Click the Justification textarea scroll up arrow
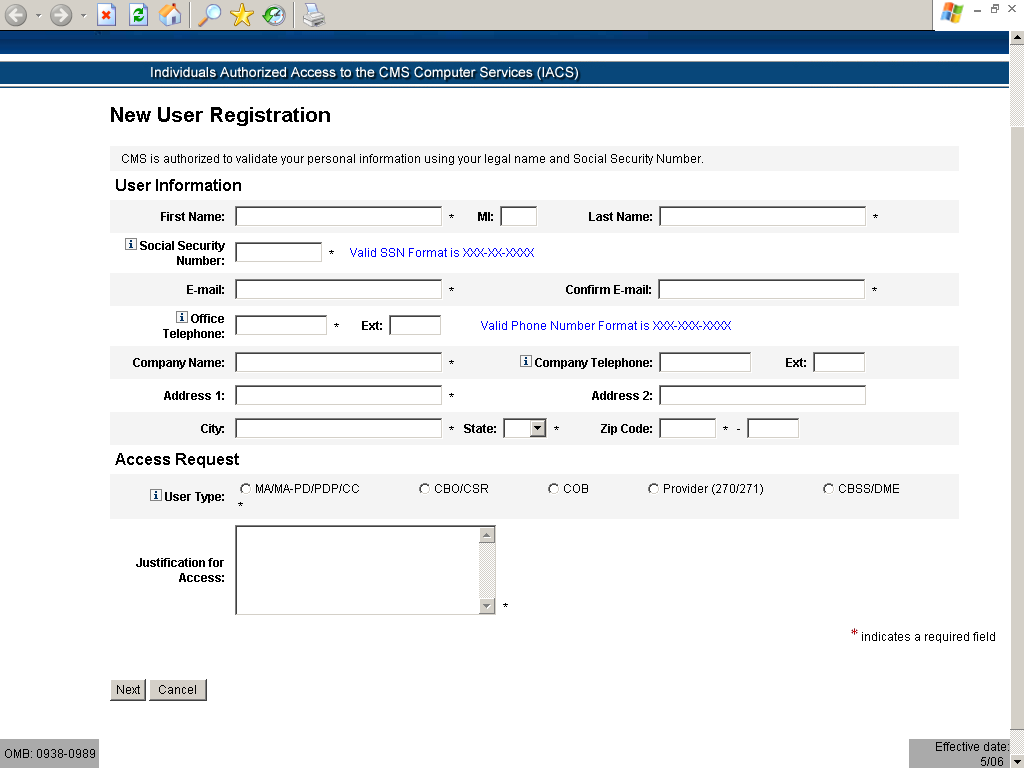Screen dimensions: 1024x768 coord(487,535)
